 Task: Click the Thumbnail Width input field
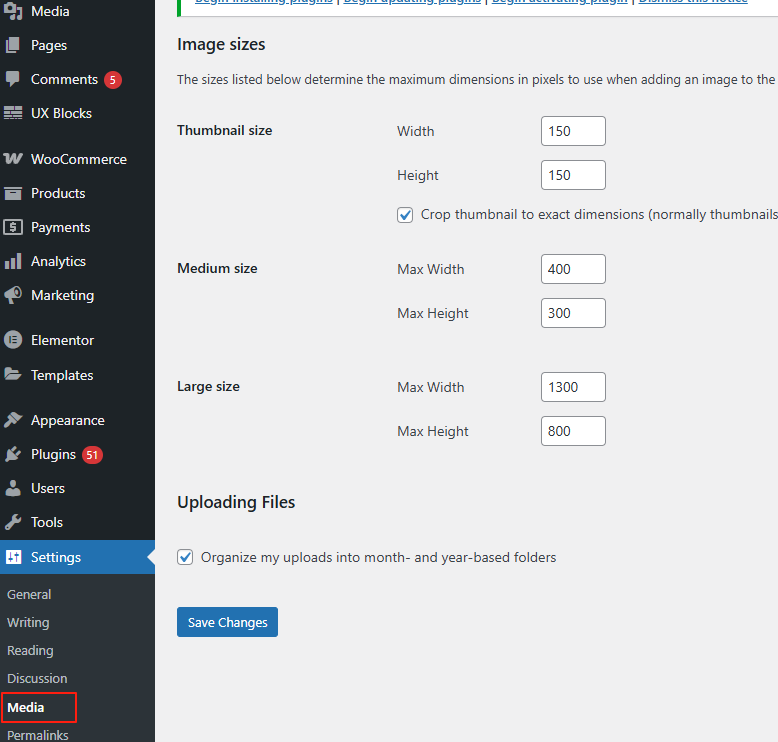(573, 131)
